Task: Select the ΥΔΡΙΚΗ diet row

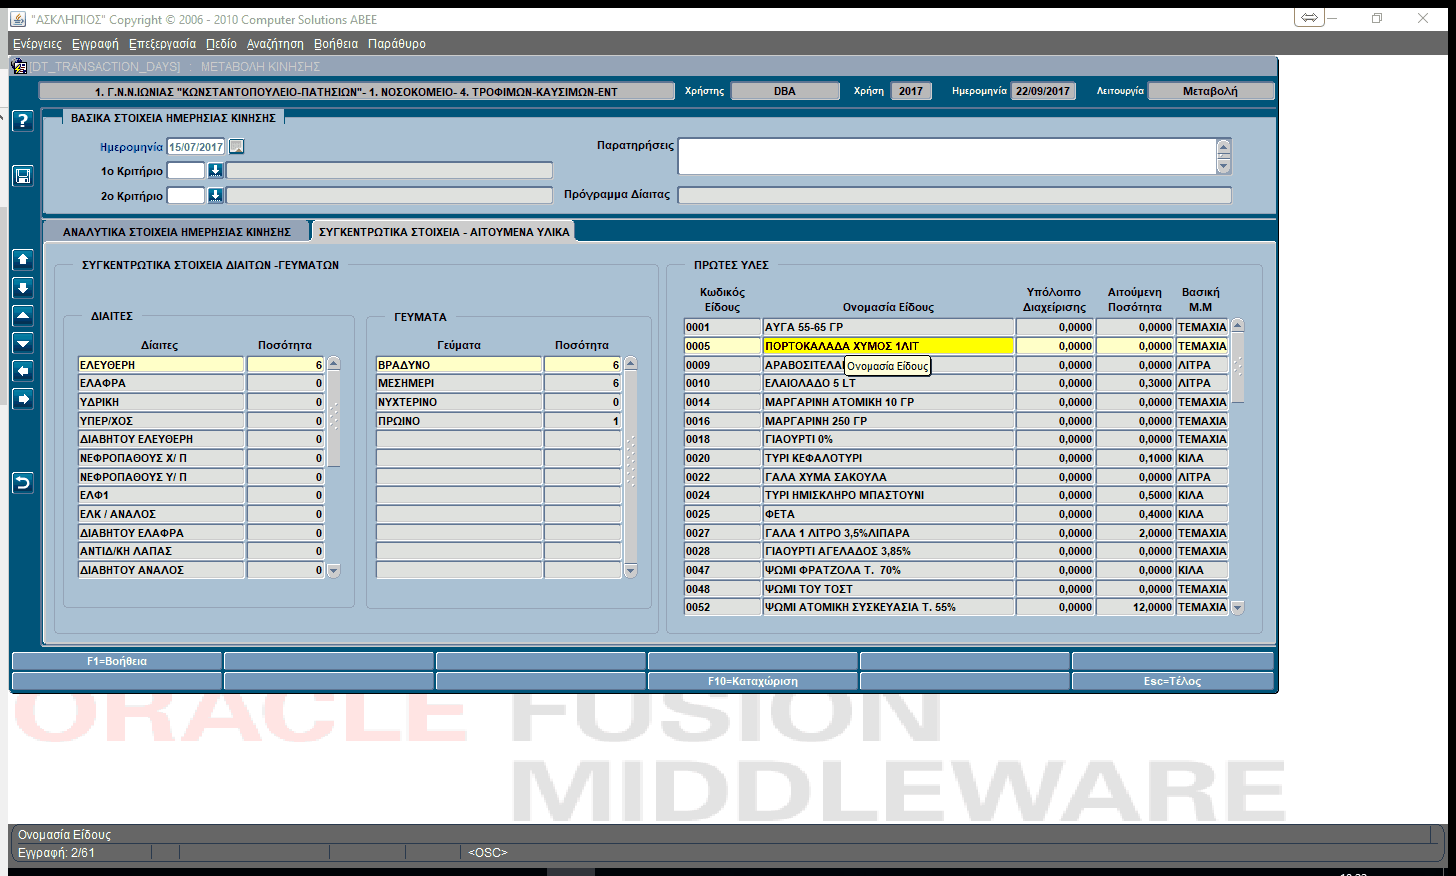Action: click(x=161, y=402)
